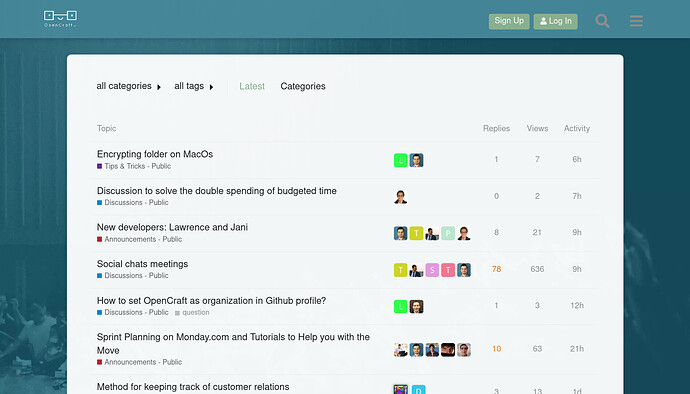Screen dimensions: 690x394
Task: Open the Encrypting folder on MacOs topic
Action: 155,154
